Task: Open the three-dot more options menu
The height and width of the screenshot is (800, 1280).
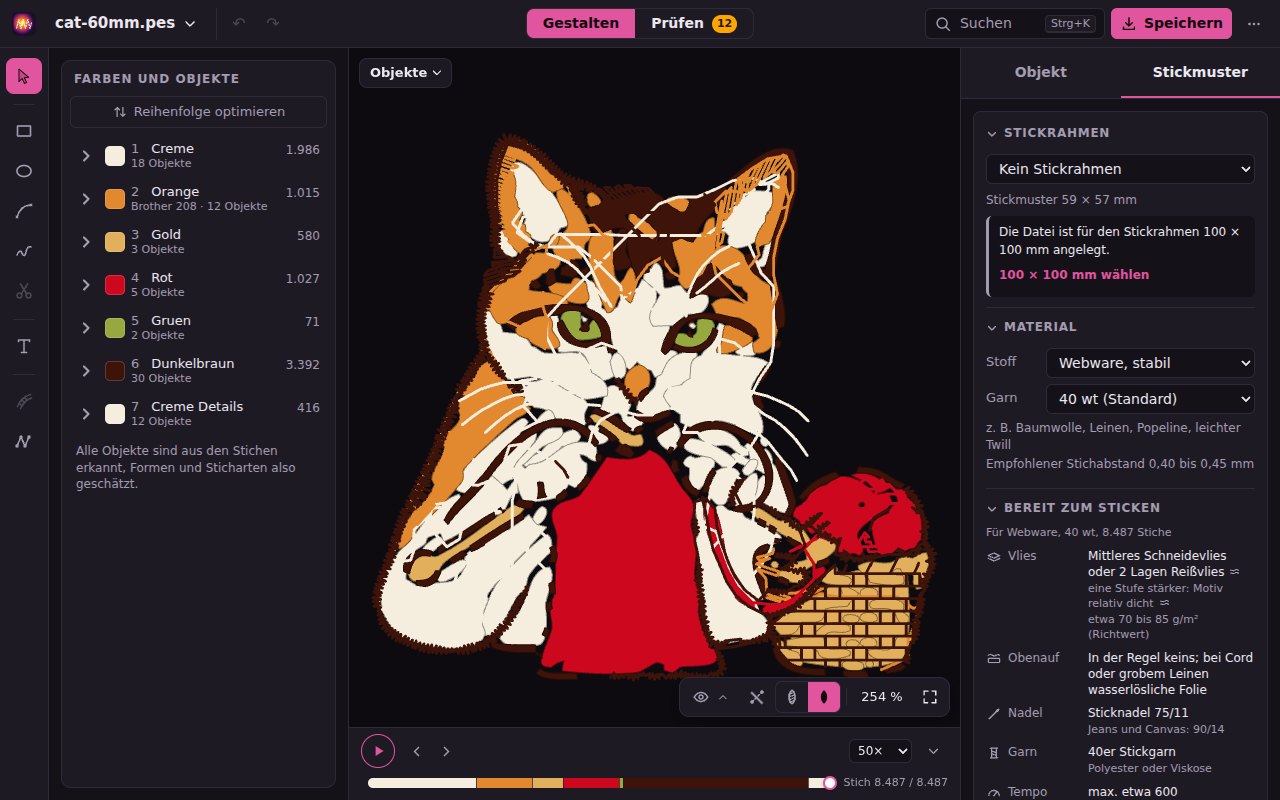Action: [x=1254, y=23]
